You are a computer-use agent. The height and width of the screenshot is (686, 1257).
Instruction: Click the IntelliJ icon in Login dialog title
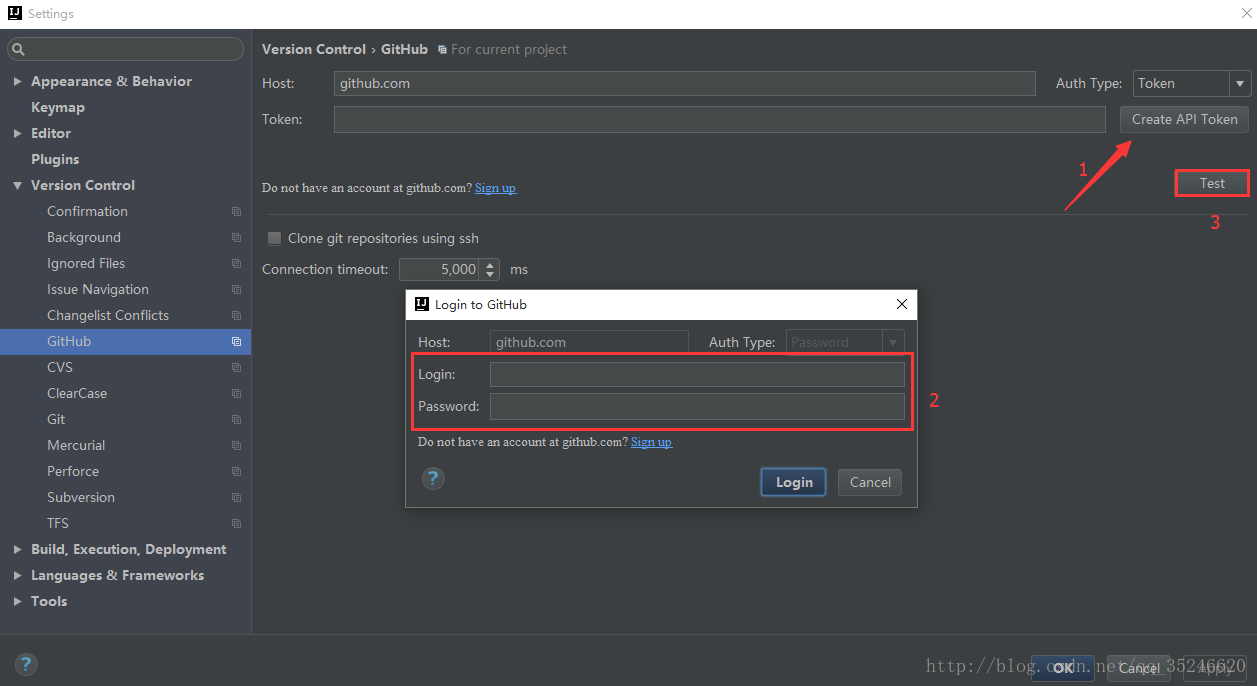pyautogui.click(x=422, y=304)
